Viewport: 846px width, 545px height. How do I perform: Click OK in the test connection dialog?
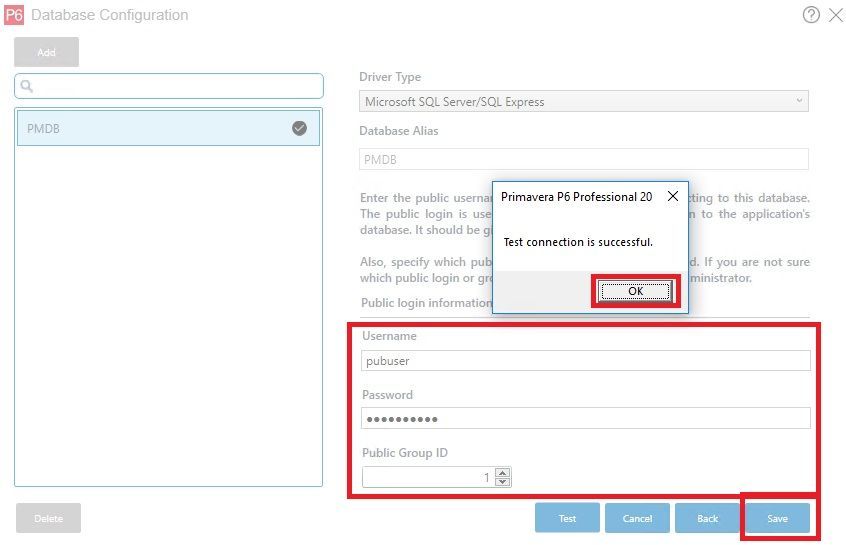click(x=635, y=291)
